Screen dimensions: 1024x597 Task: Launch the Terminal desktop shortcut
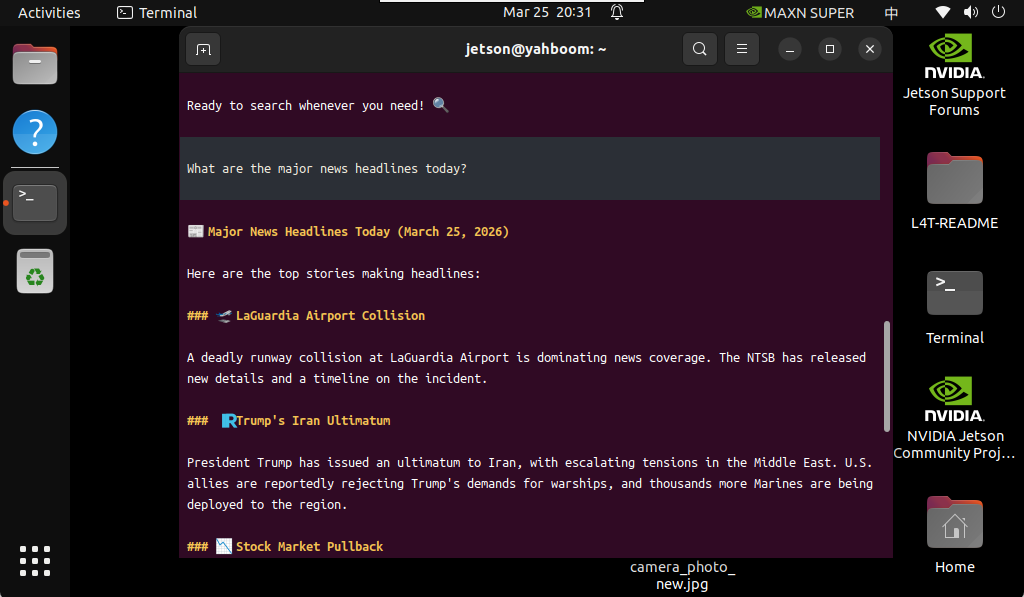[954, 307]
